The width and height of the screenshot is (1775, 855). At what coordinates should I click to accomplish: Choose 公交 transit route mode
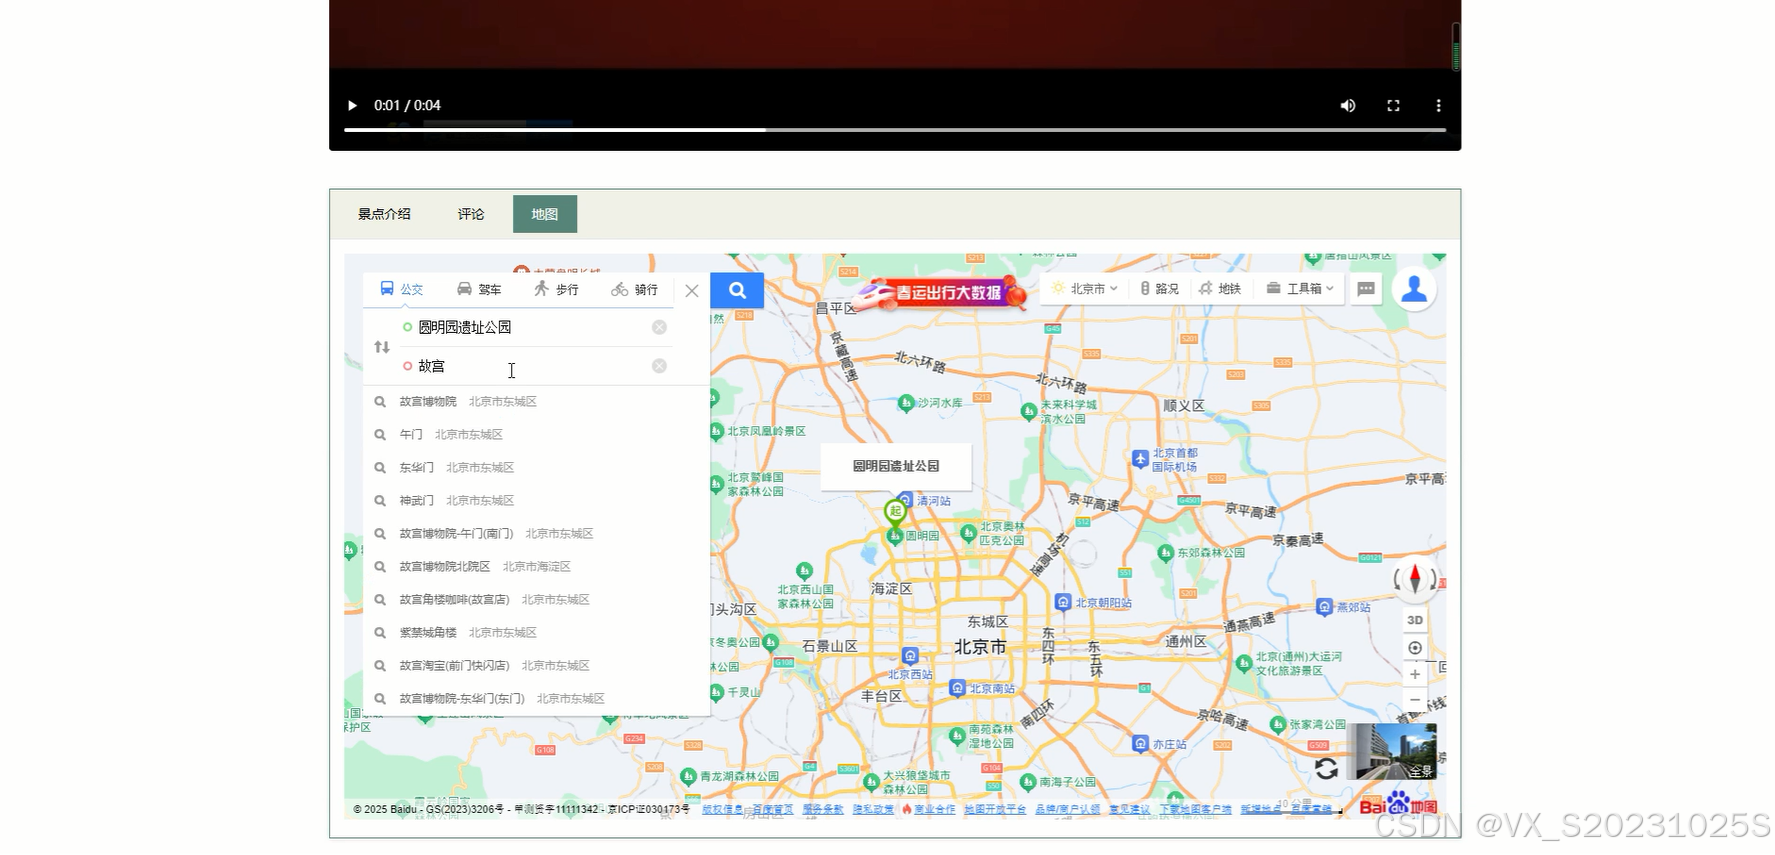click(x=401, y=289)
